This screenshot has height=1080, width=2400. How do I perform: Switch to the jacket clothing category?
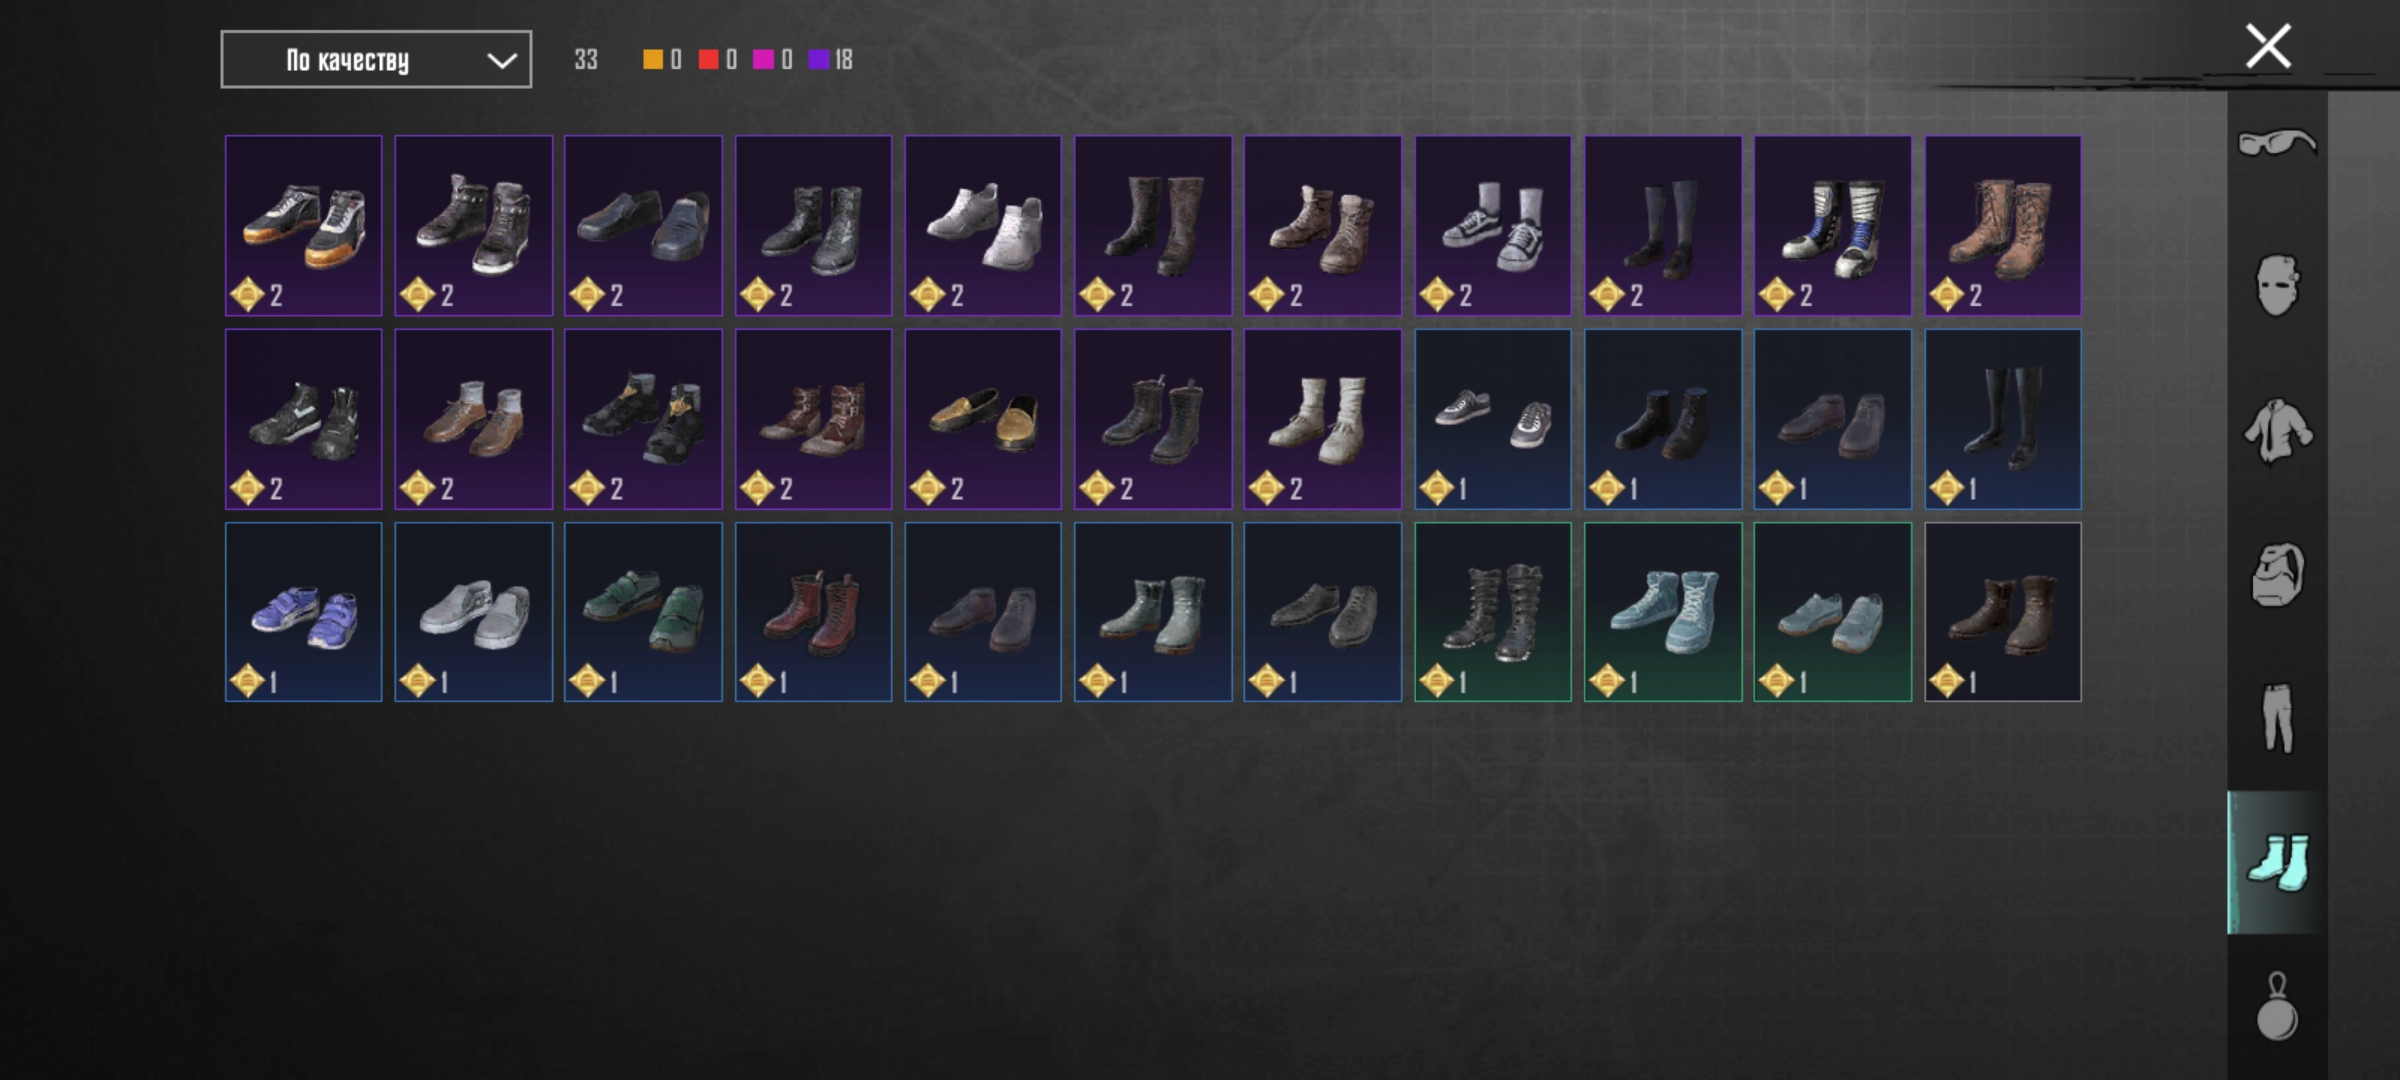tap(2277, 431)
